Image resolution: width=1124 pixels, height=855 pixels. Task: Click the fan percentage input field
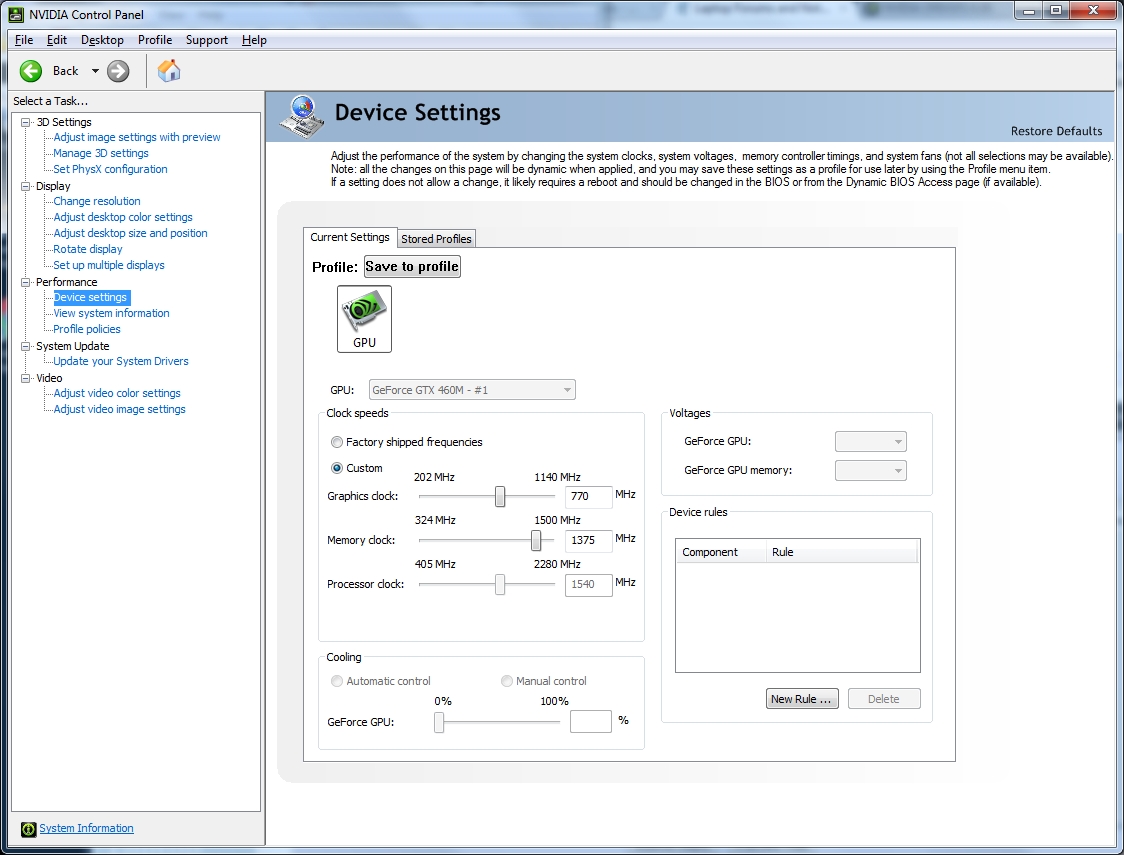tap(591, 722)
